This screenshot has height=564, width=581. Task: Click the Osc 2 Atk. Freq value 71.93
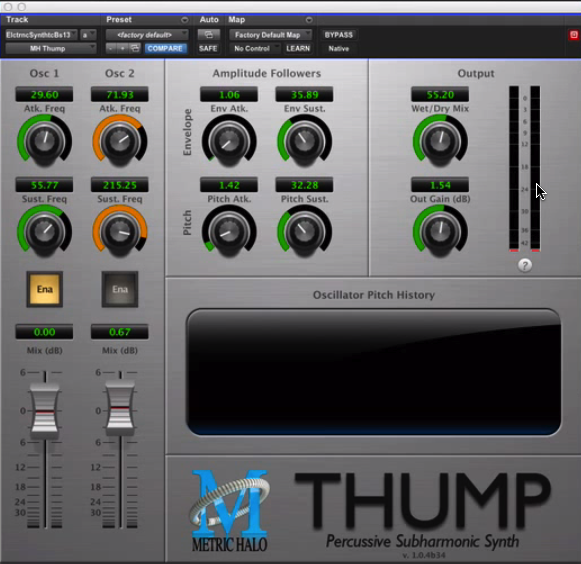(120, 94)
